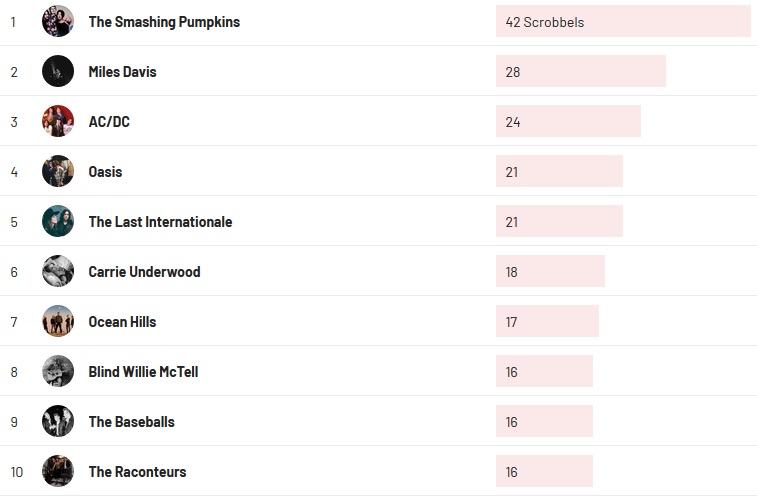Open the AC/DC artist name link
Screen dimensions: 757x496
click(x=109, y=122)
